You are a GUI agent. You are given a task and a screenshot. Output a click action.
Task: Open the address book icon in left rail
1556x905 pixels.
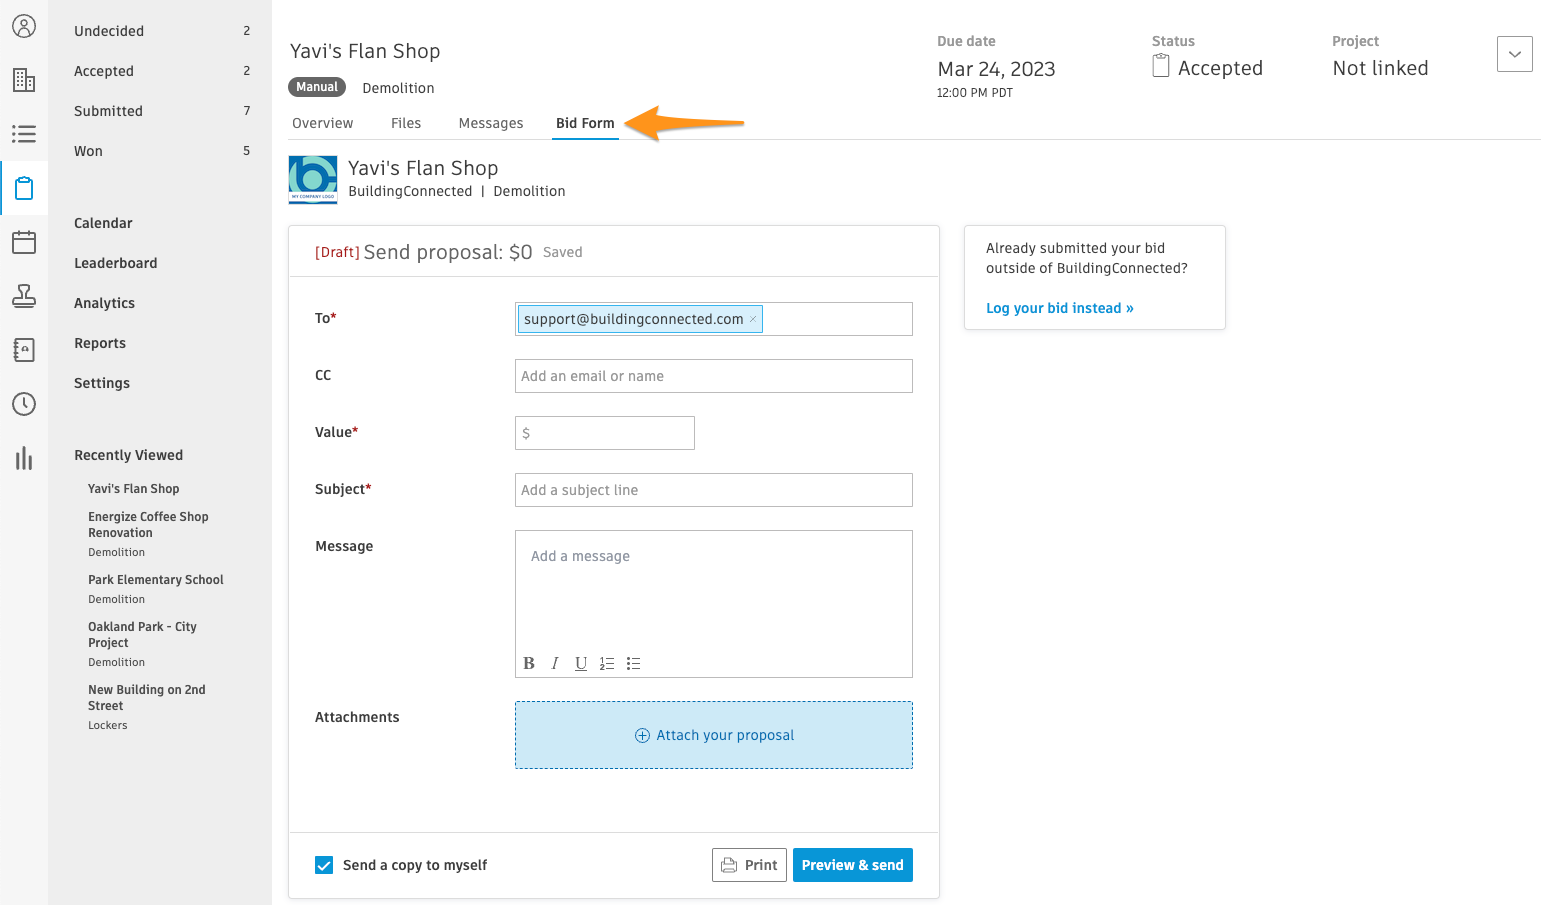24,350
